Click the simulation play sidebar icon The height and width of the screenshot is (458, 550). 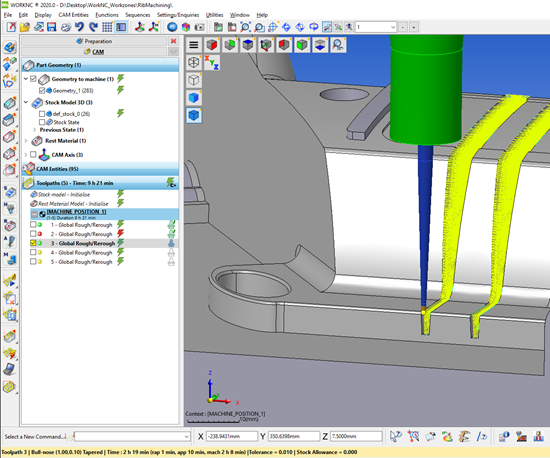(x=10, y=281)
